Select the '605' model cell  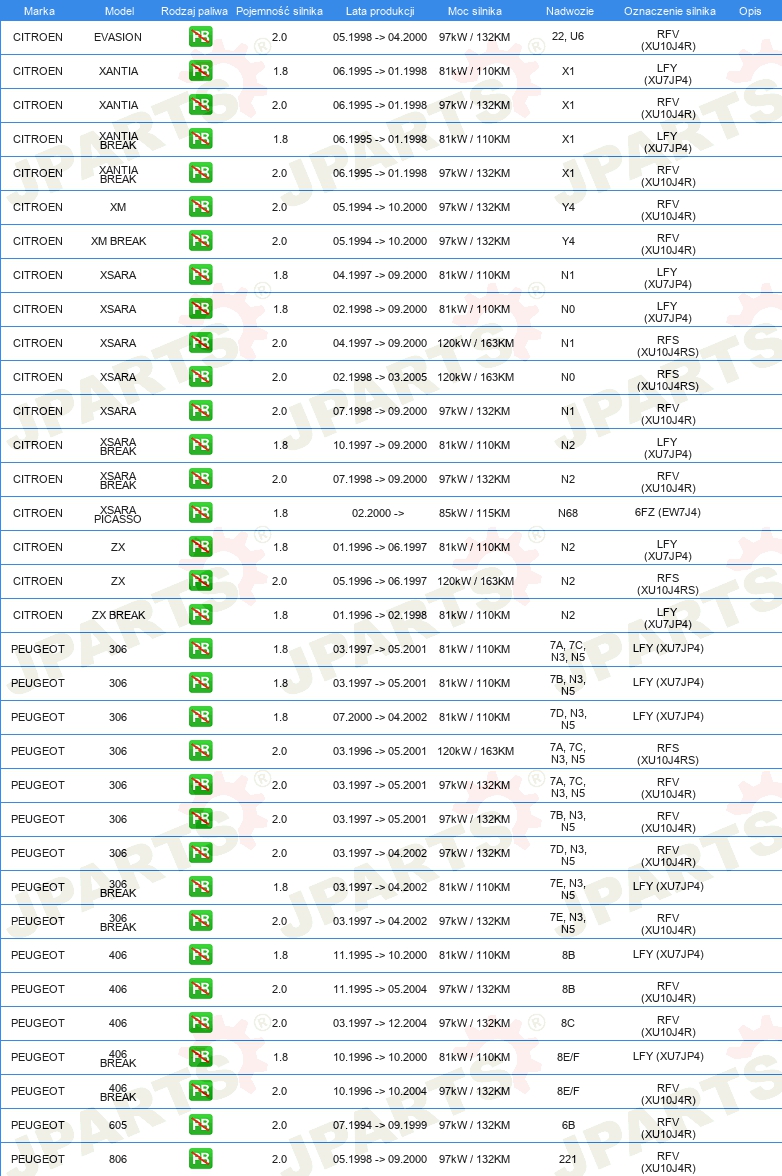click(118, 1125)
